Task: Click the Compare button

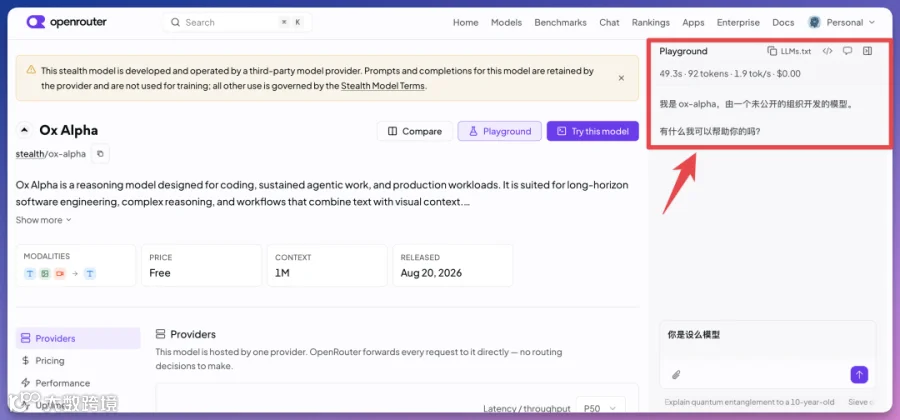Action: pos(414,131)
